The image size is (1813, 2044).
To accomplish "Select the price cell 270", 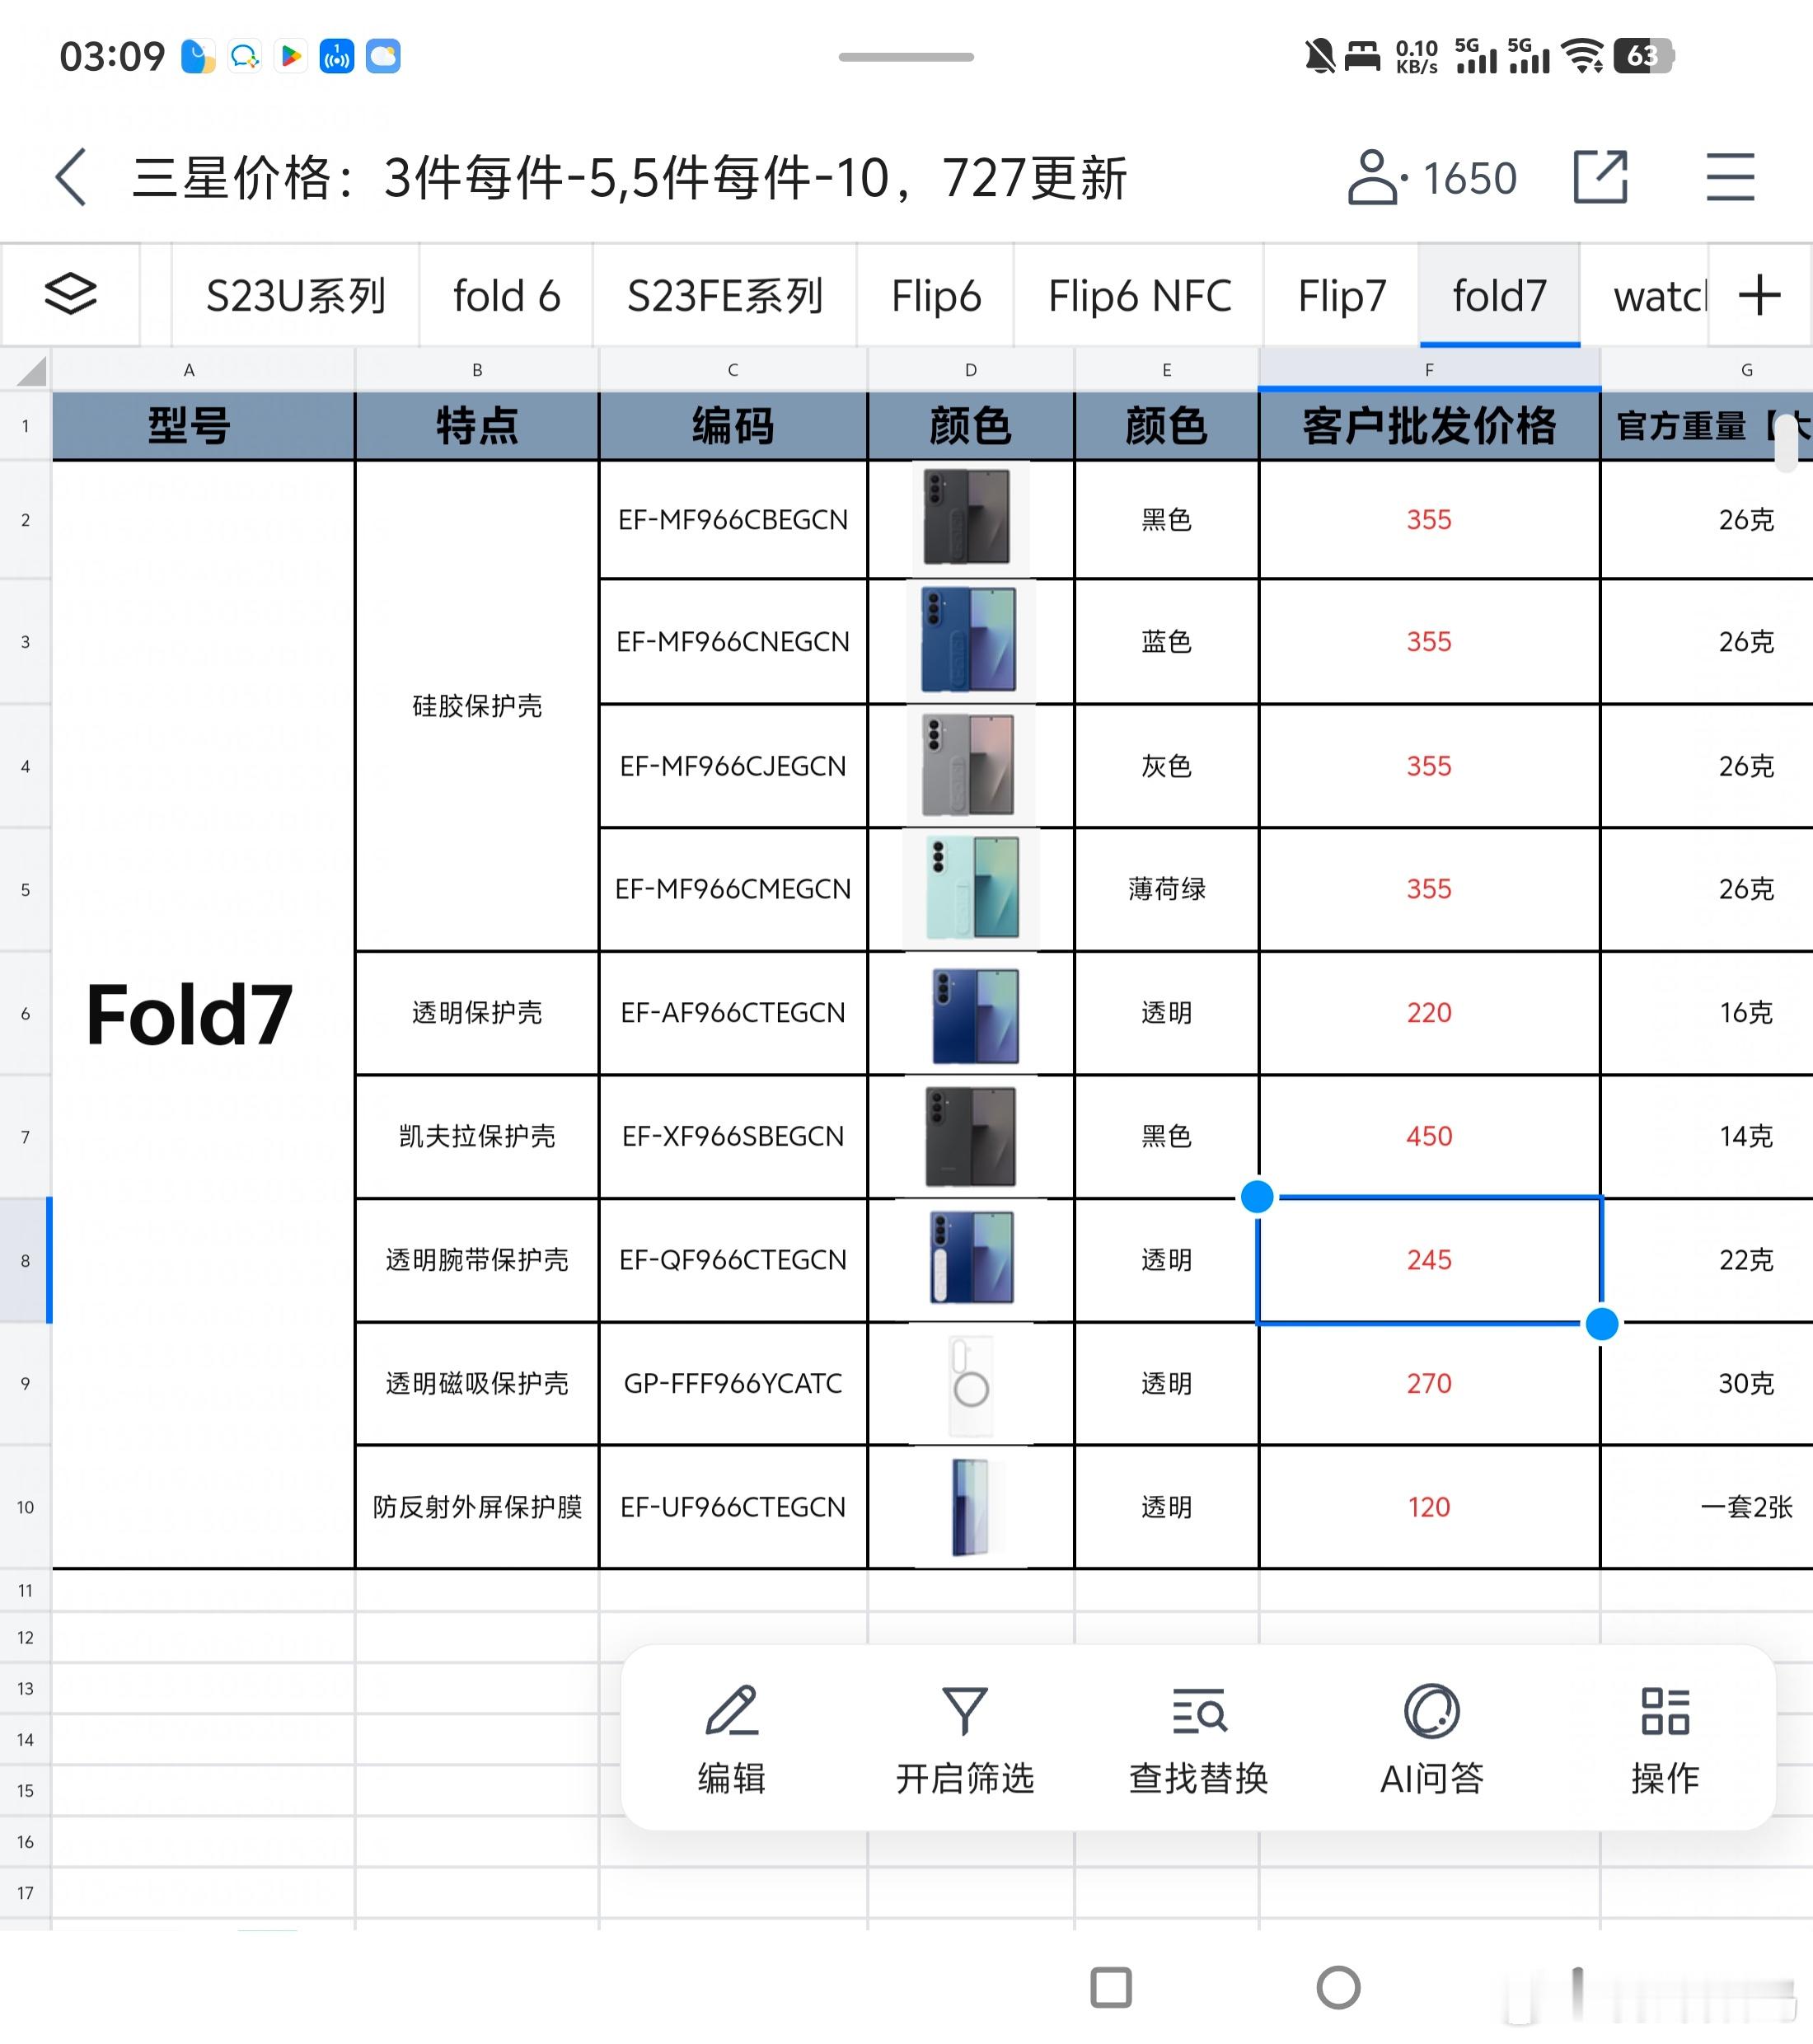I will click(x=1429, y=1384).
